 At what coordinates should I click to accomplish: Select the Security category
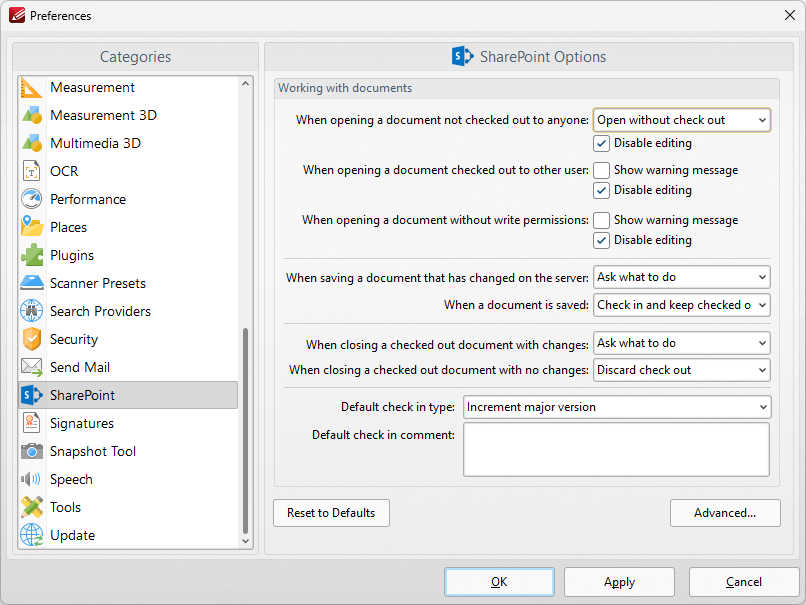coord(129,339)
